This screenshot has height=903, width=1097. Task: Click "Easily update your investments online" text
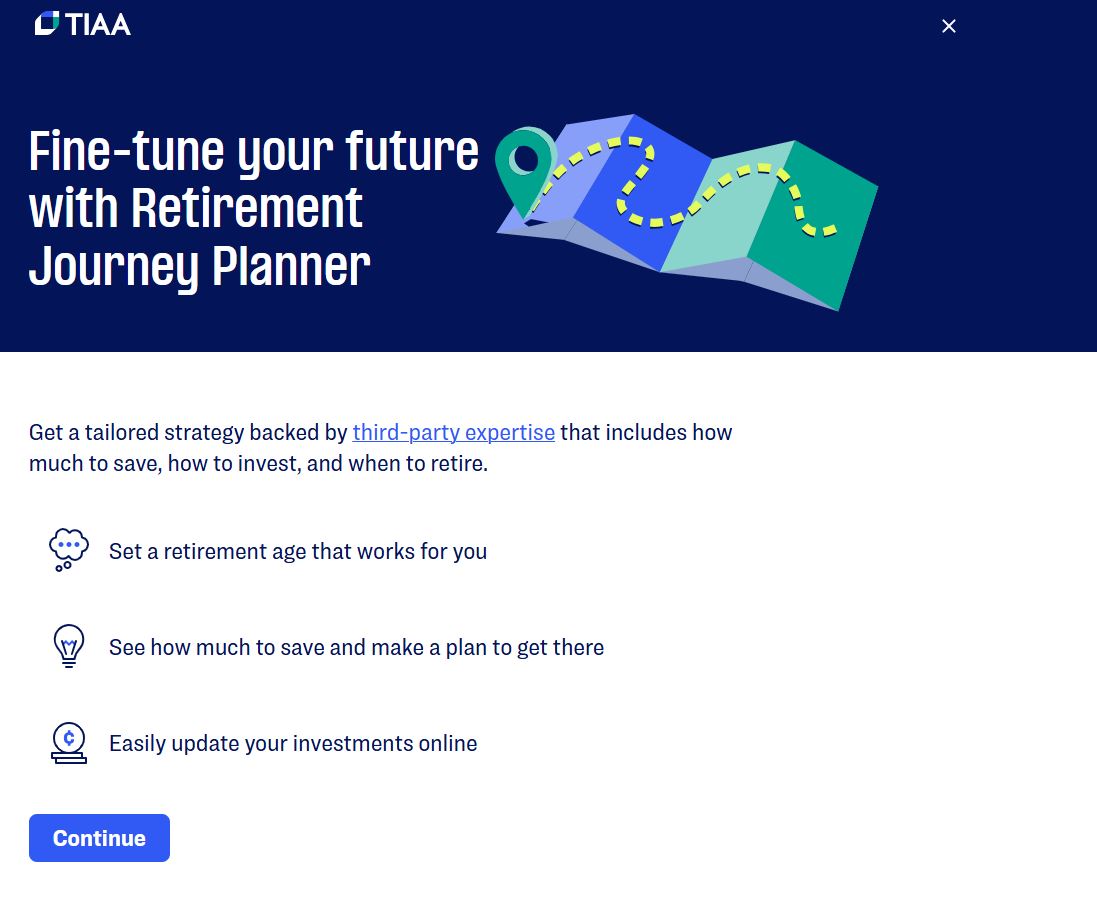coord(293,743)
